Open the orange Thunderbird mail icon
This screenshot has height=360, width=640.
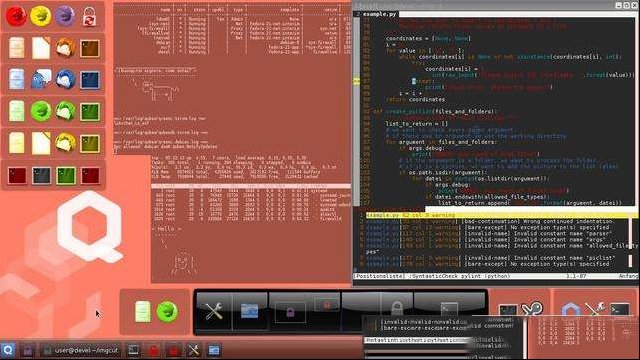(65, 48)
